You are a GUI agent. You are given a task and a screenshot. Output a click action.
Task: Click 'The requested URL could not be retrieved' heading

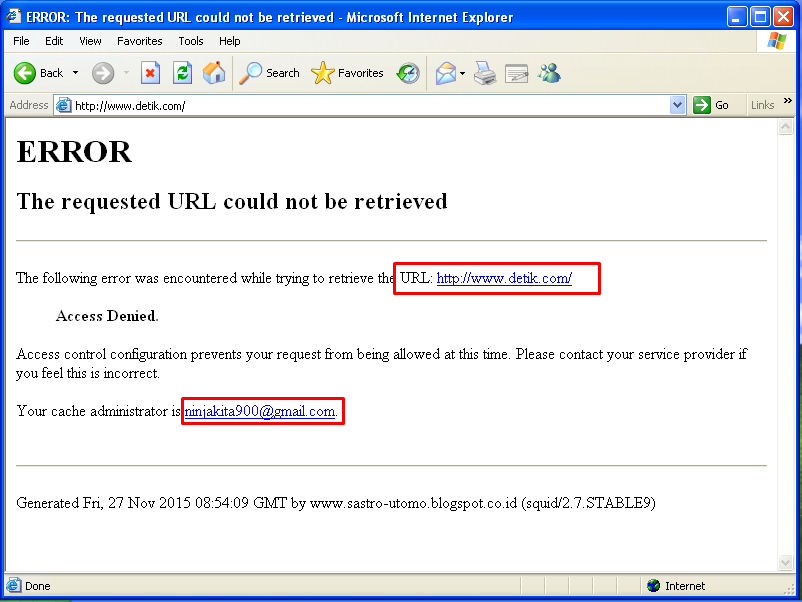pos(232,202)
